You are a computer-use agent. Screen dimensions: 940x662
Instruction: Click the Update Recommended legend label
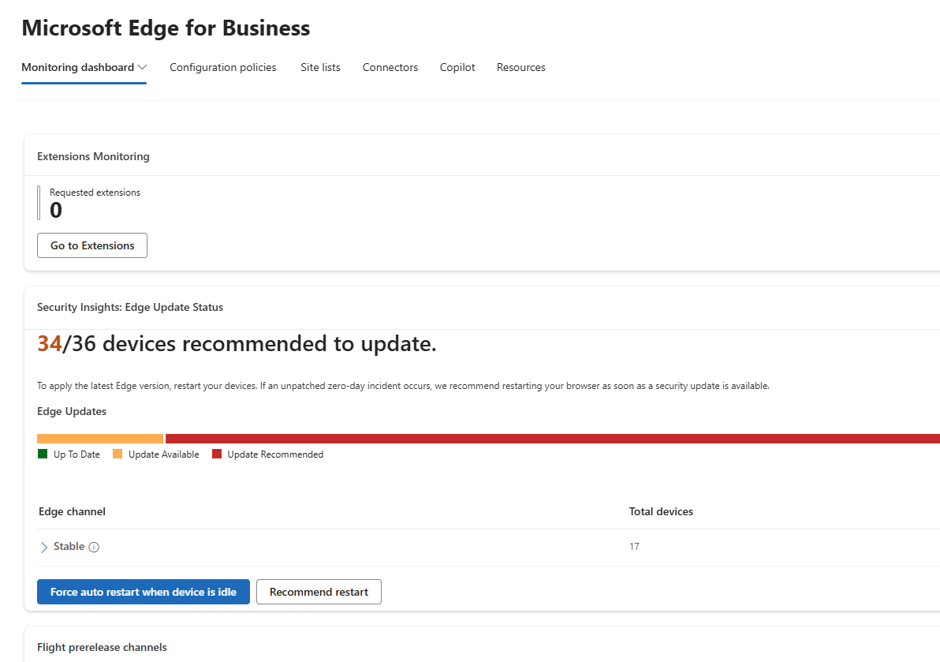point(275,455)
